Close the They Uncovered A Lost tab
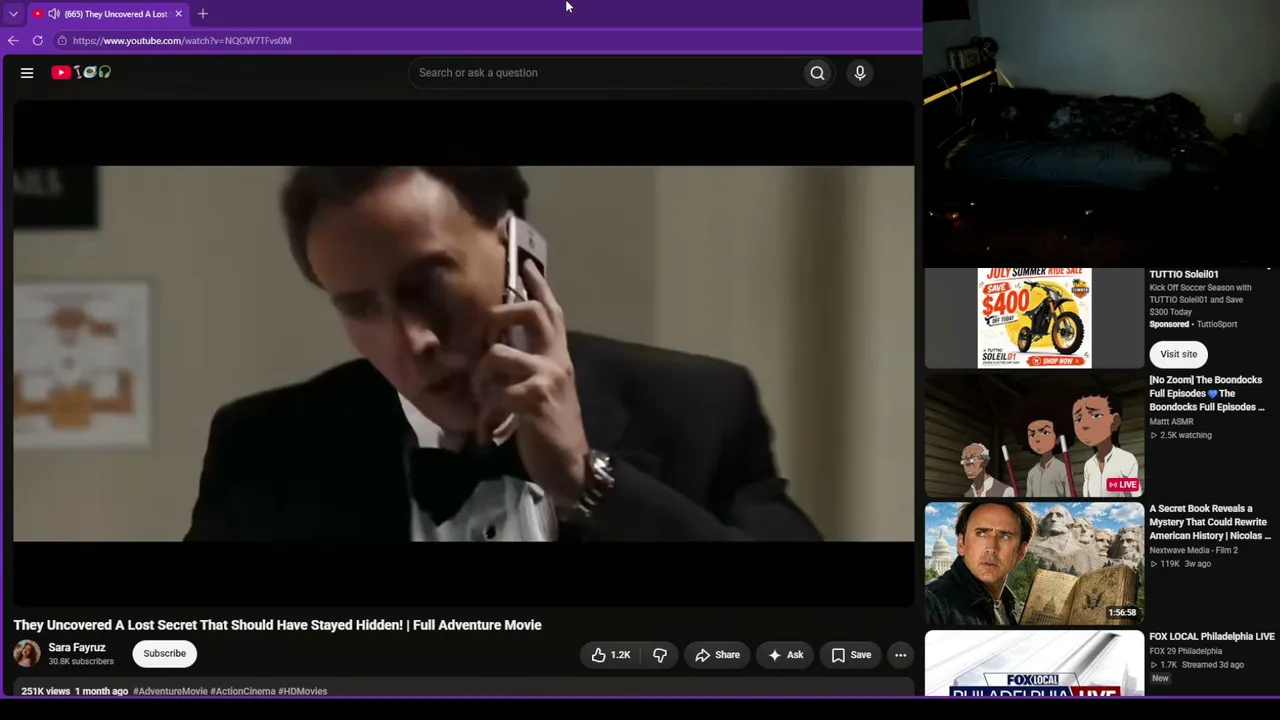 [x=178, y=14]
